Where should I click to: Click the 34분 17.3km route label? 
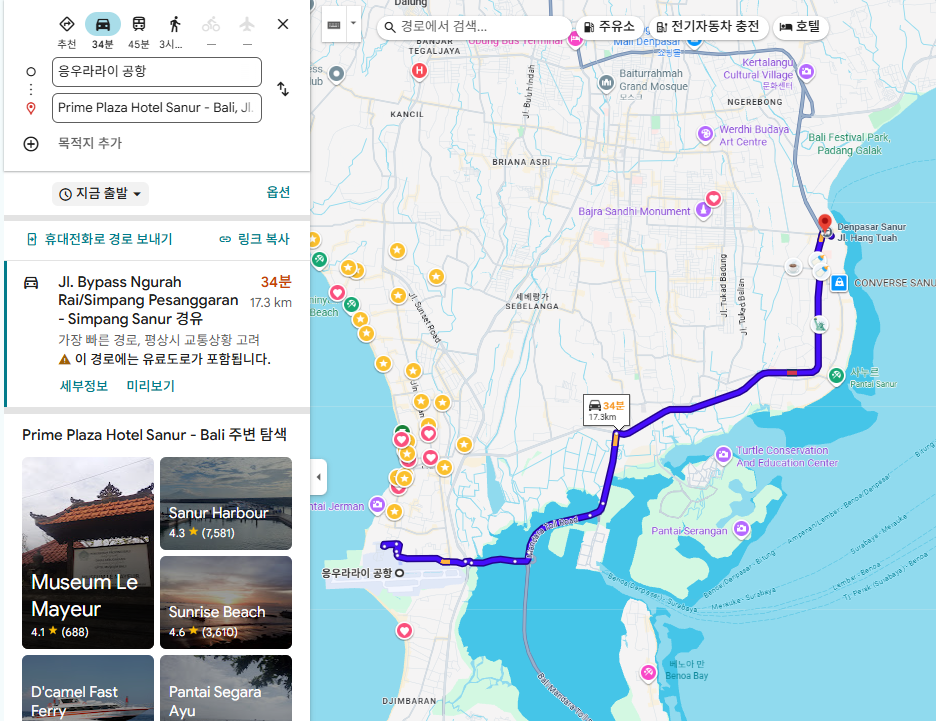(x=606, y=410)
